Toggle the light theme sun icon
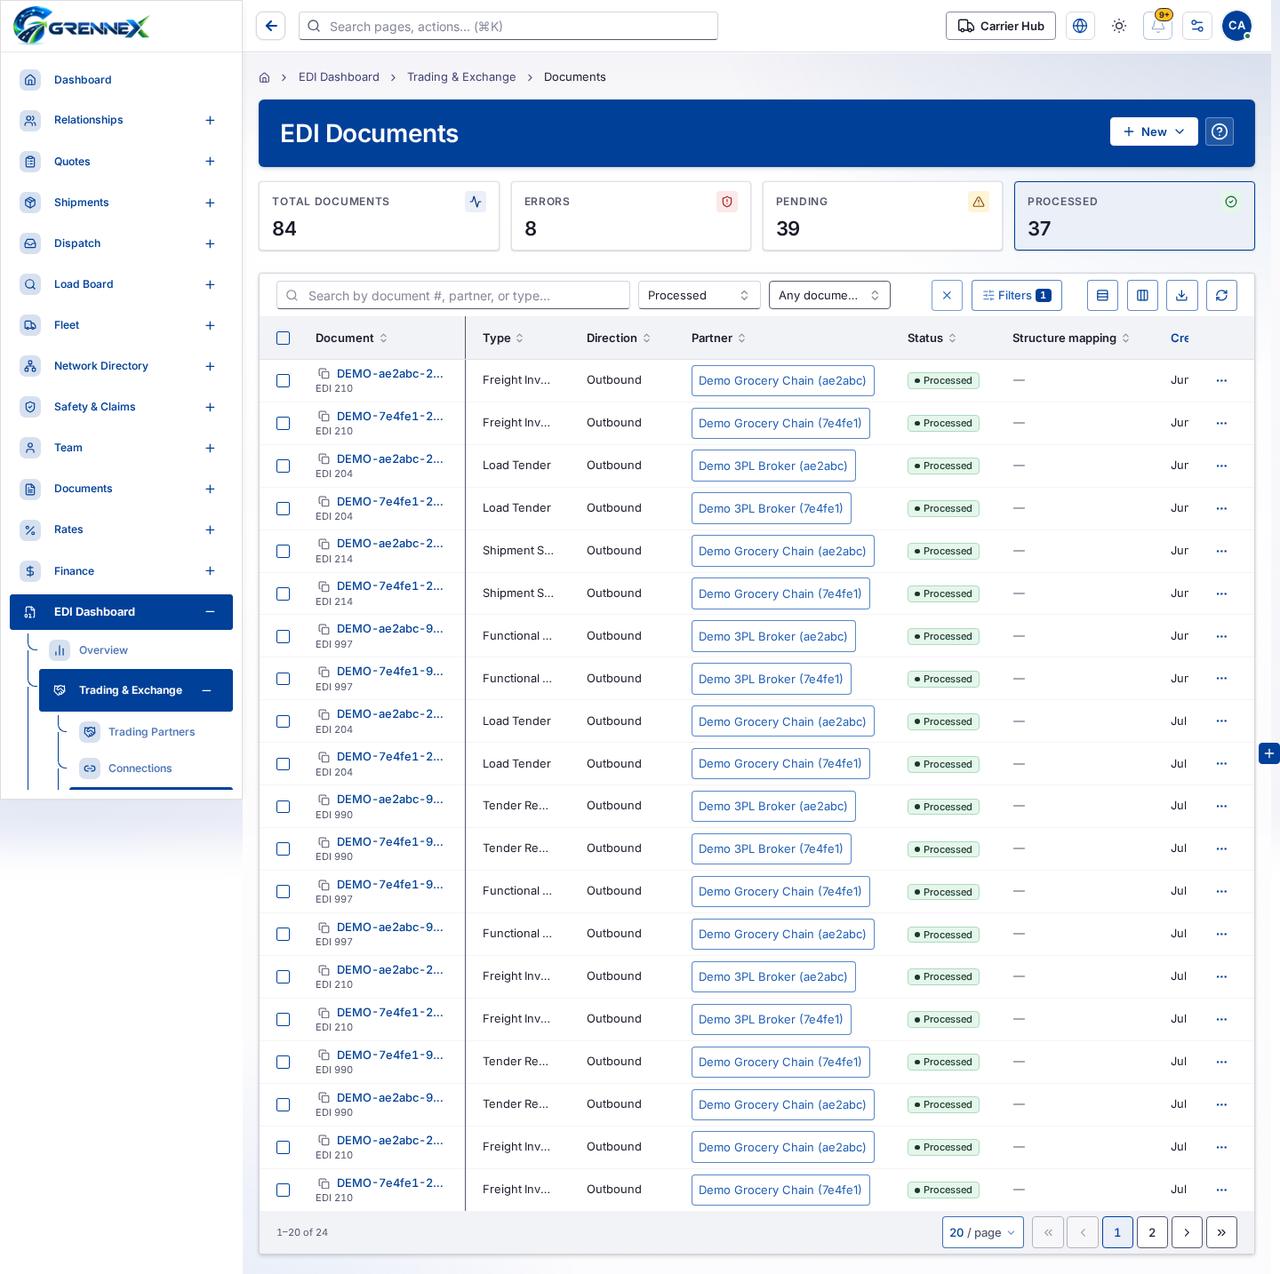Screen dimensions: 1280x1274 [x=1119, y=26]
